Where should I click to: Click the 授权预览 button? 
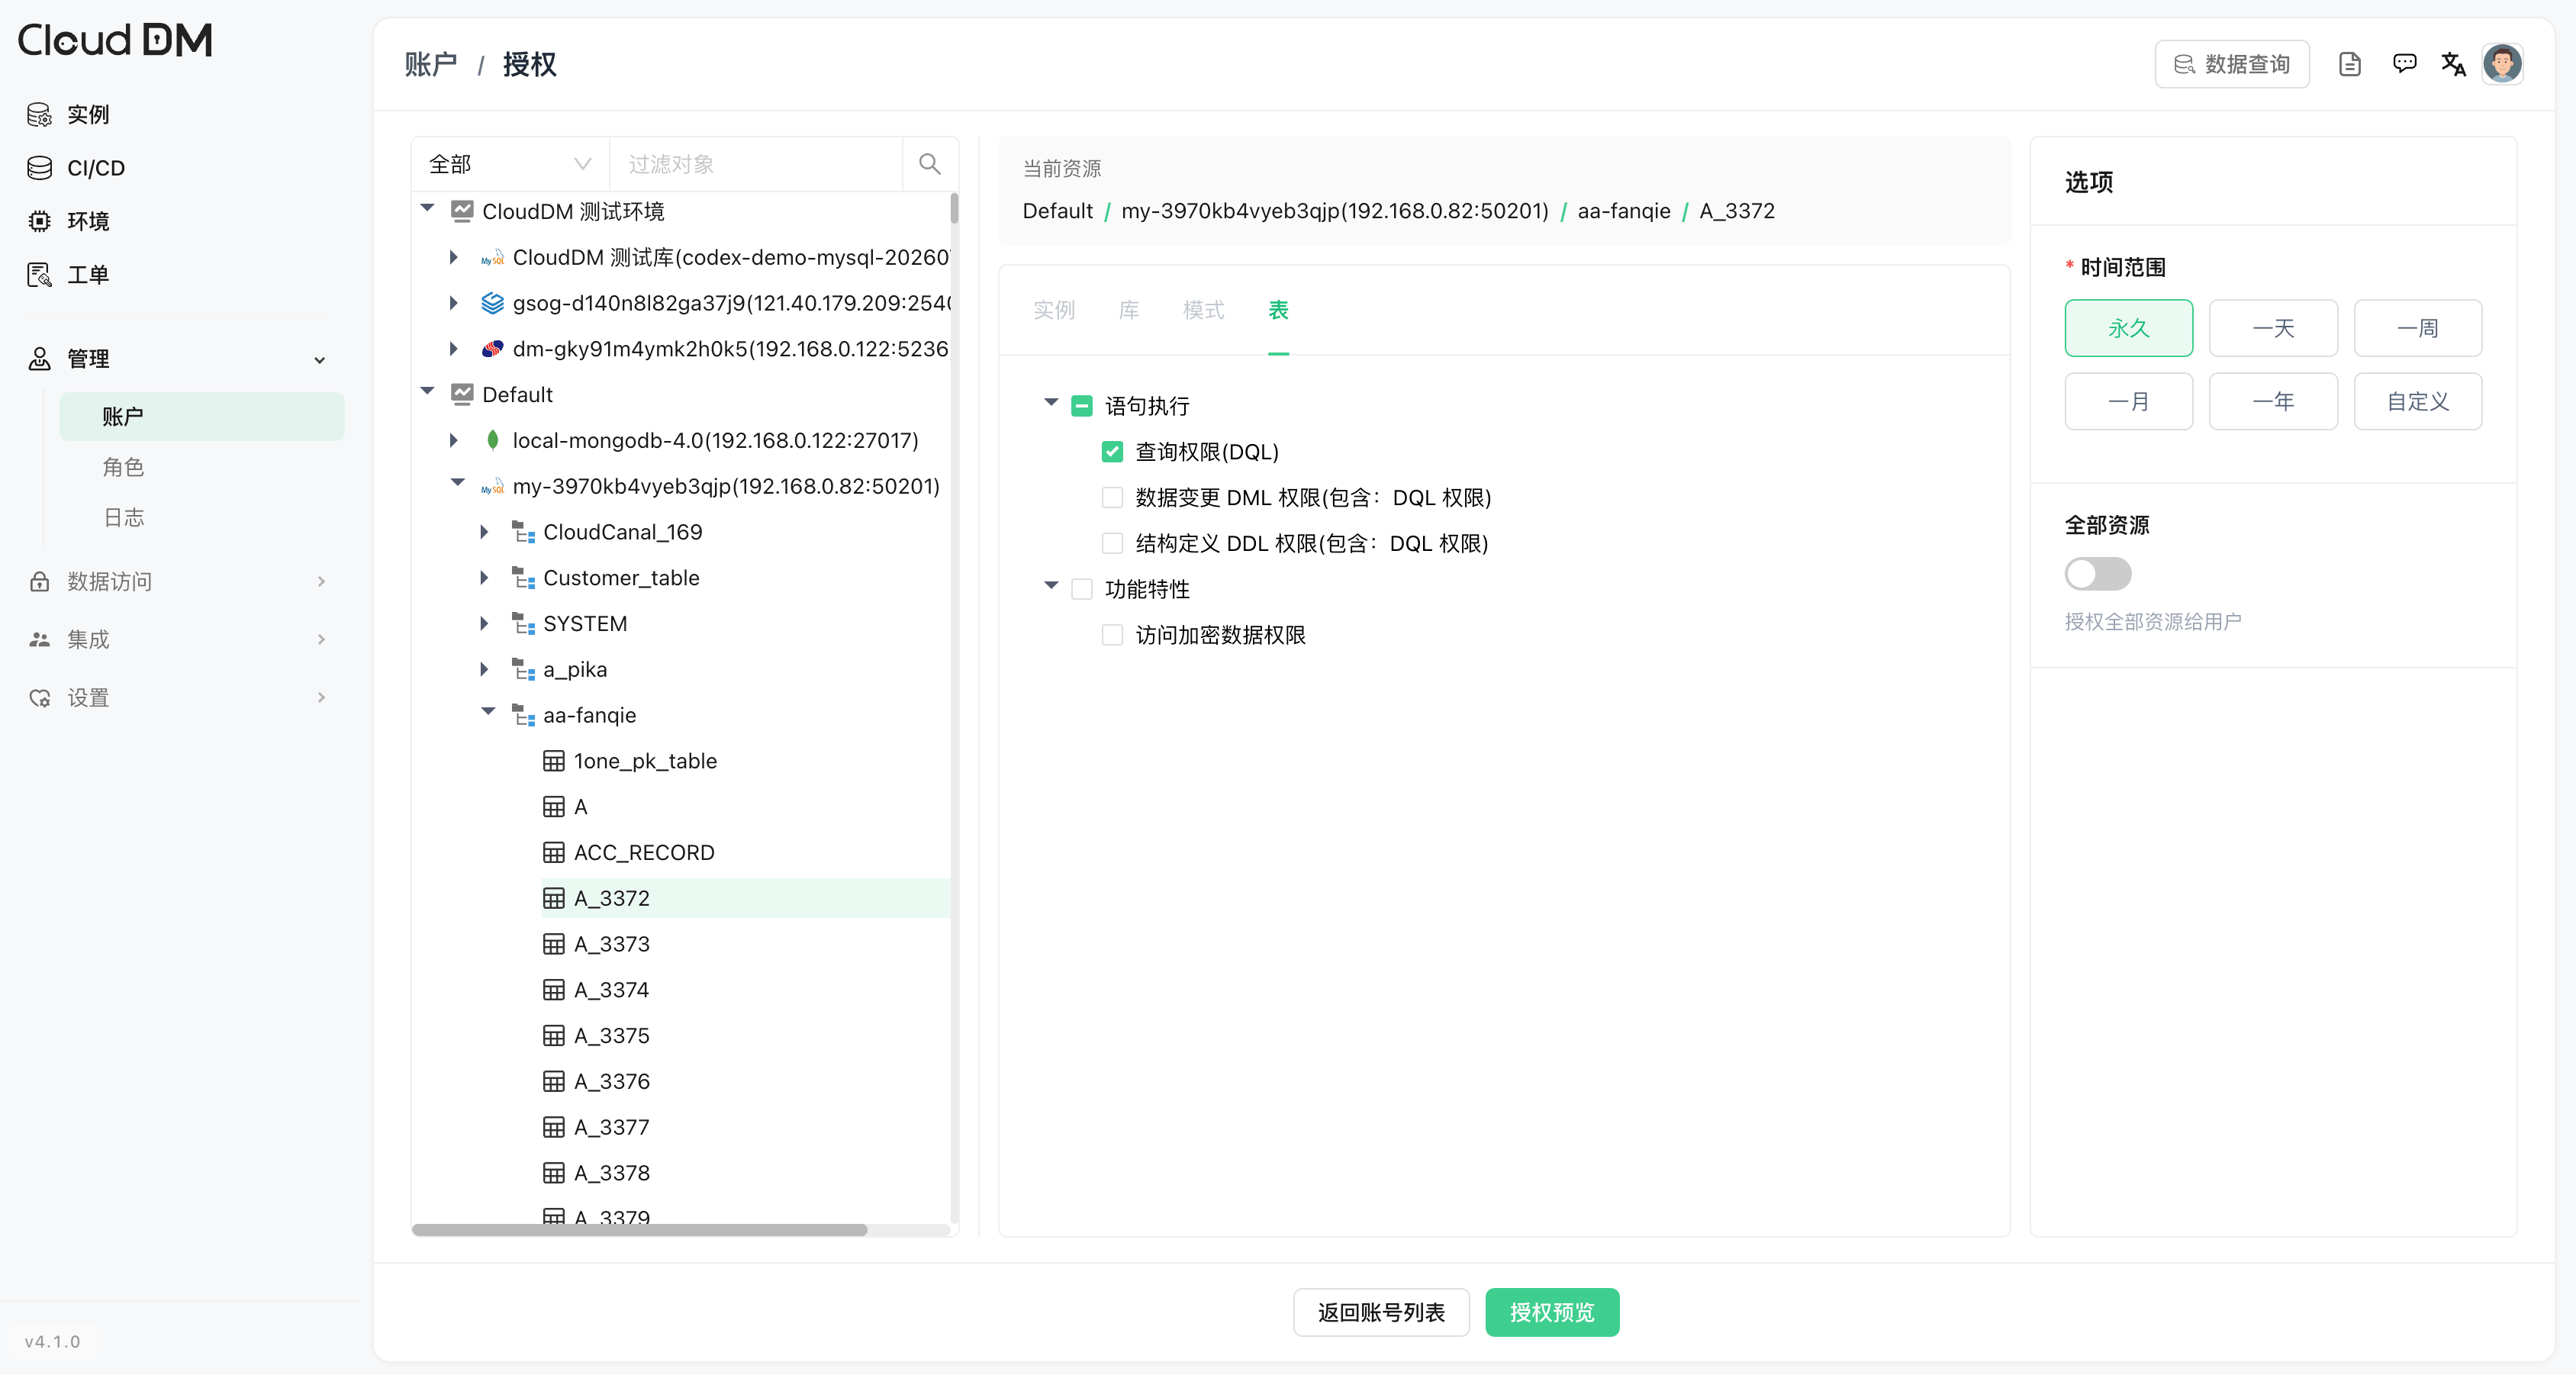click(x=1551, y=1312)
